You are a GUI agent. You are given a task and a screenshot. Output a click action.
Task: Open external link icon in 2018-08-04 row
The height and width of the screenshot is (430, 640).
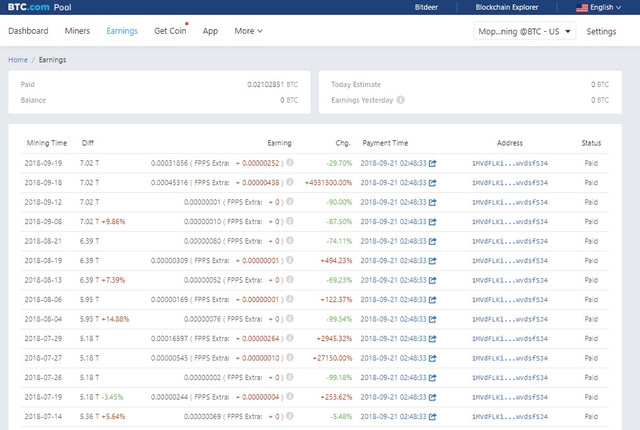click(x=433, y=319)
